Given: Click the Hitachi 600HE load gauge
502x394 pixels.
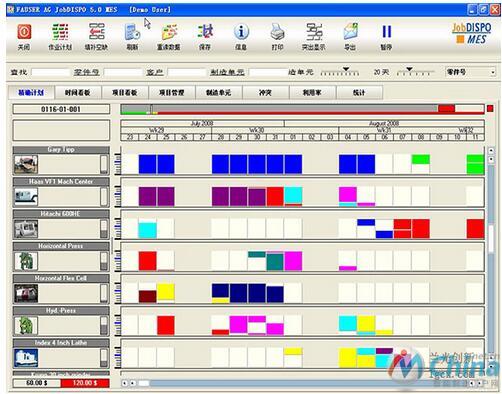Looking at the screenshot, I should [x=104, y=229].
